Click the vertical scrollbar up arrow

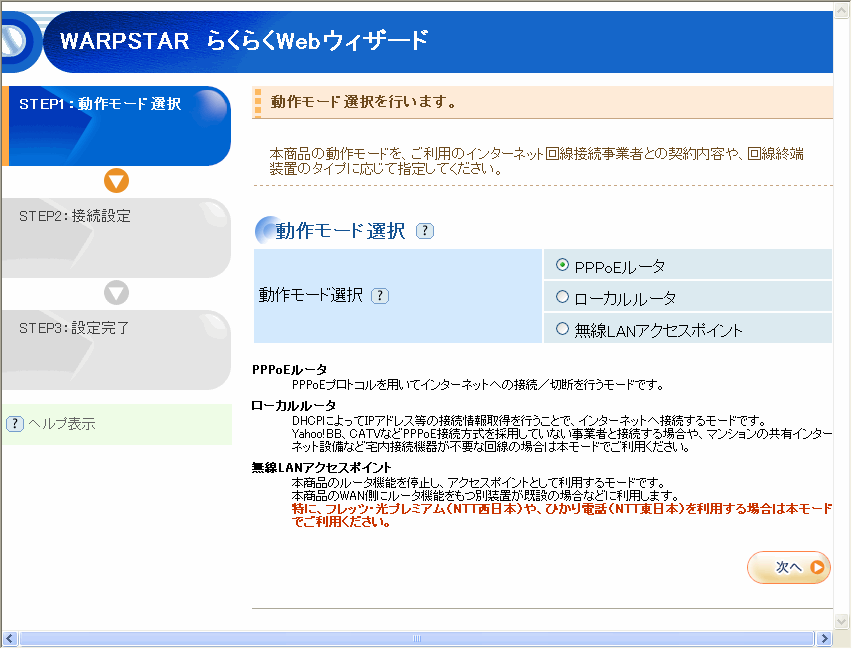click(x=842, y=9)
